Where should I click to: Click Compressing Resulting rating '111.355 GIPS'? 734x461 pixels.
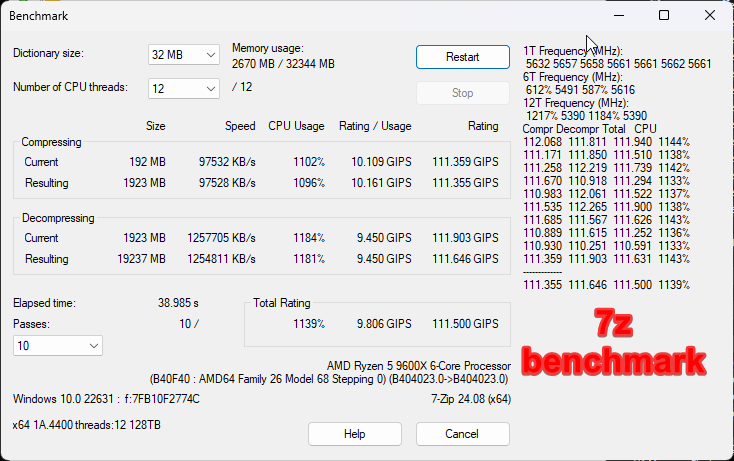(x=465, y=183)
